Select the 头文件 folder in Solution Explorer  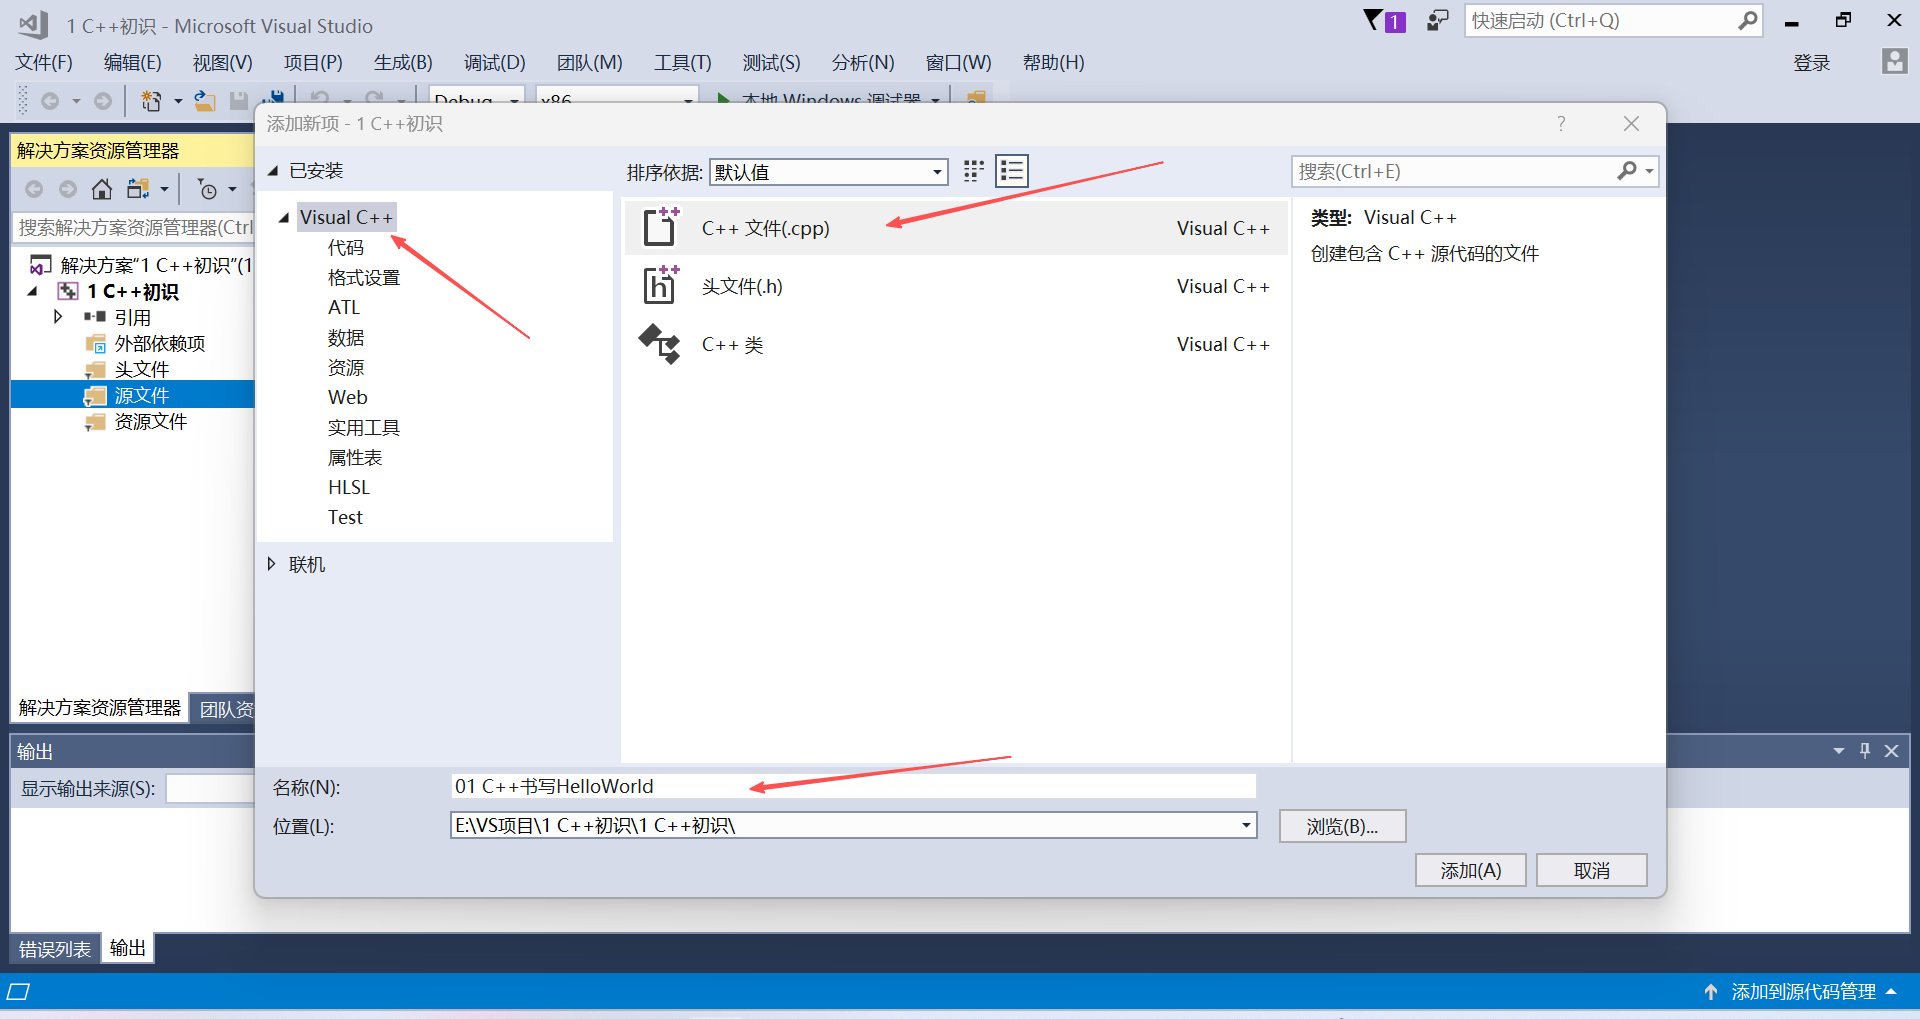(x=142, y=369)
